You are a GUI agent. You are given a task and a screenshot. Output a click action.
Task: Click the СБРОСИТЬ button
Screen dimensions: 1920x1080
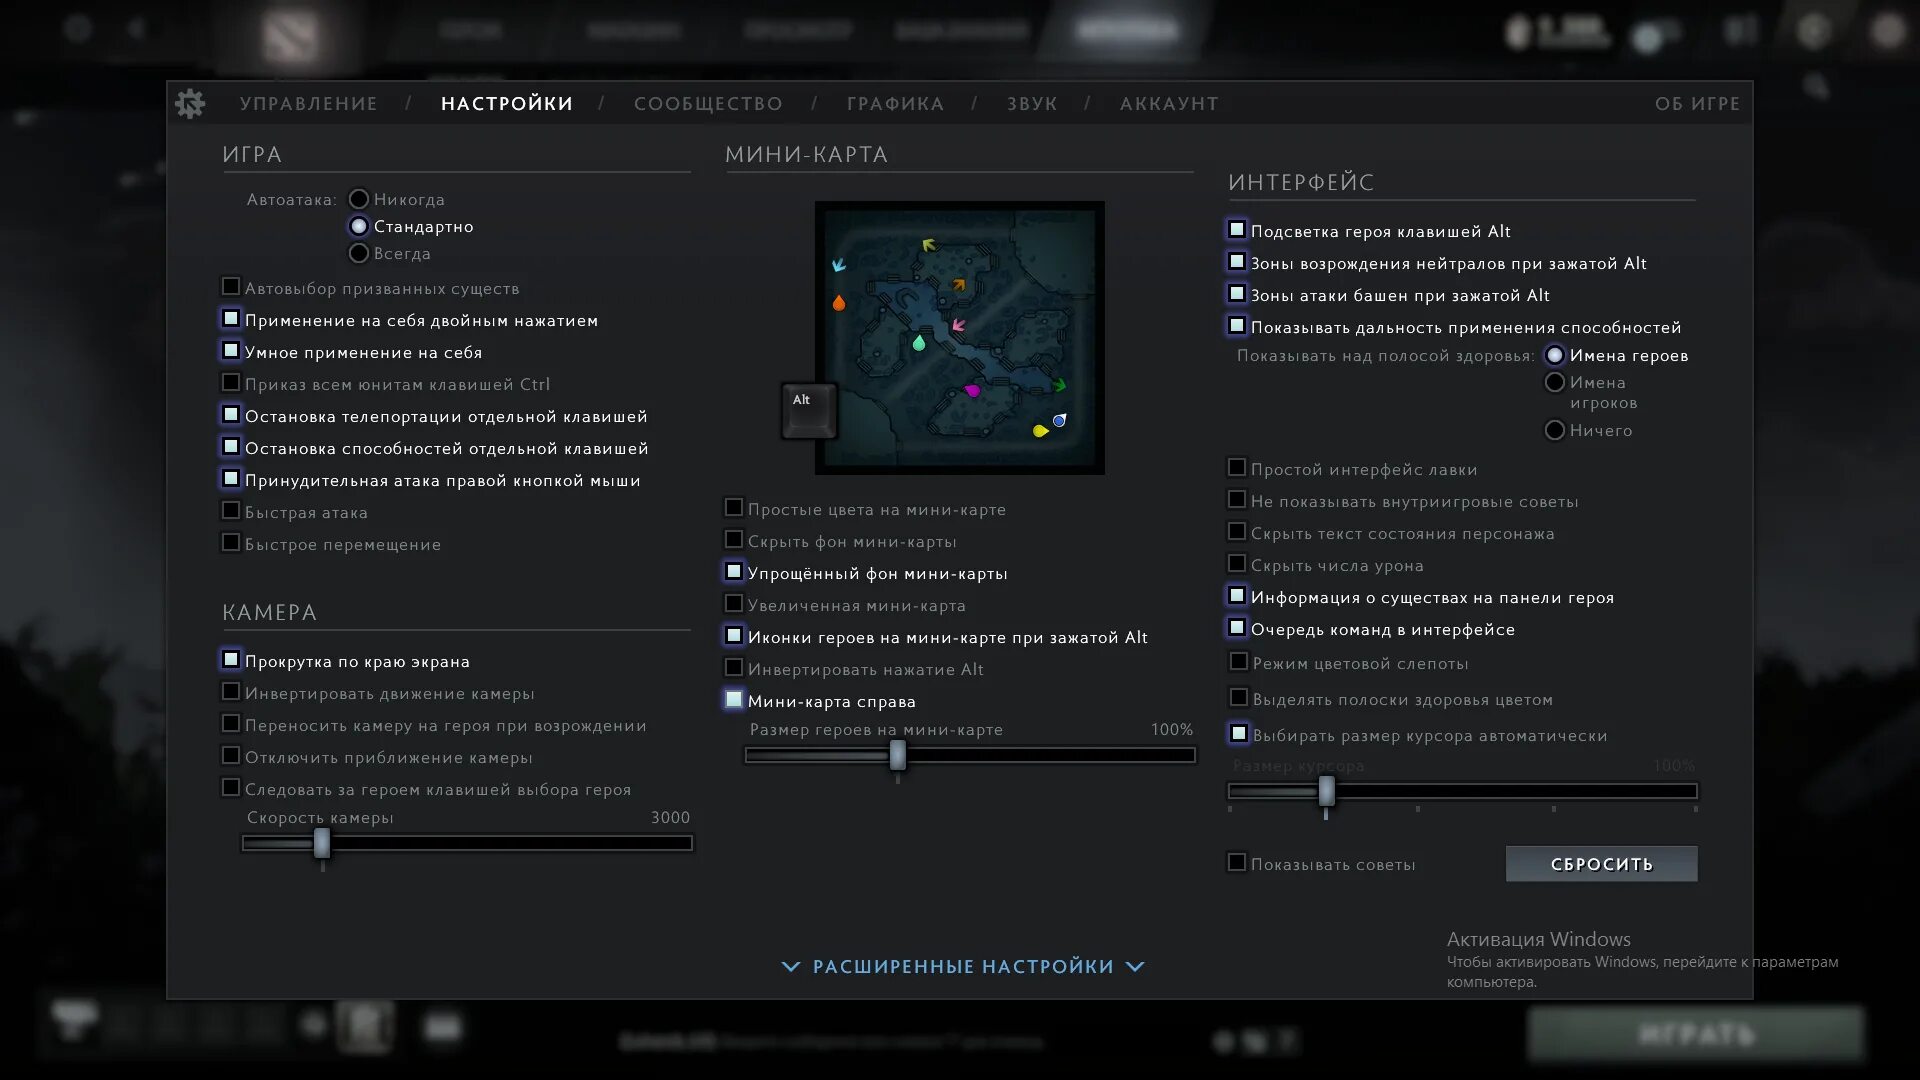pos(1601,864)
